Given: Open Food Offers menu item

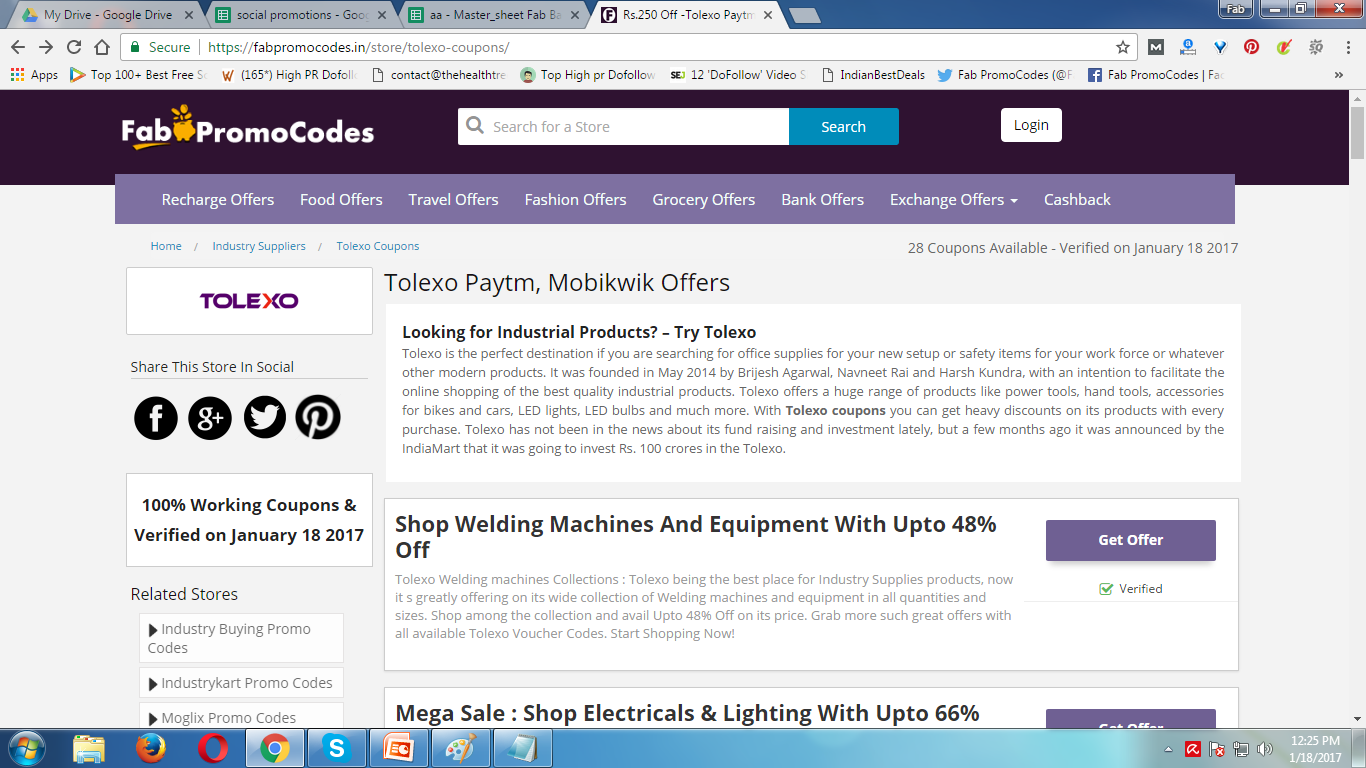Looking at the screenshot, I should (x=341, y=200).
